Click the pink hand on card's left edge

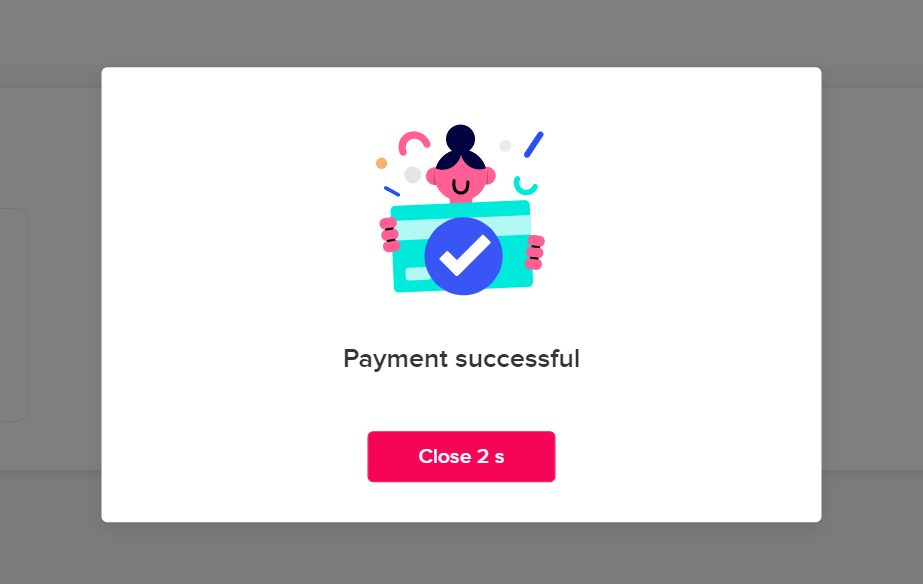click(390, 235)
